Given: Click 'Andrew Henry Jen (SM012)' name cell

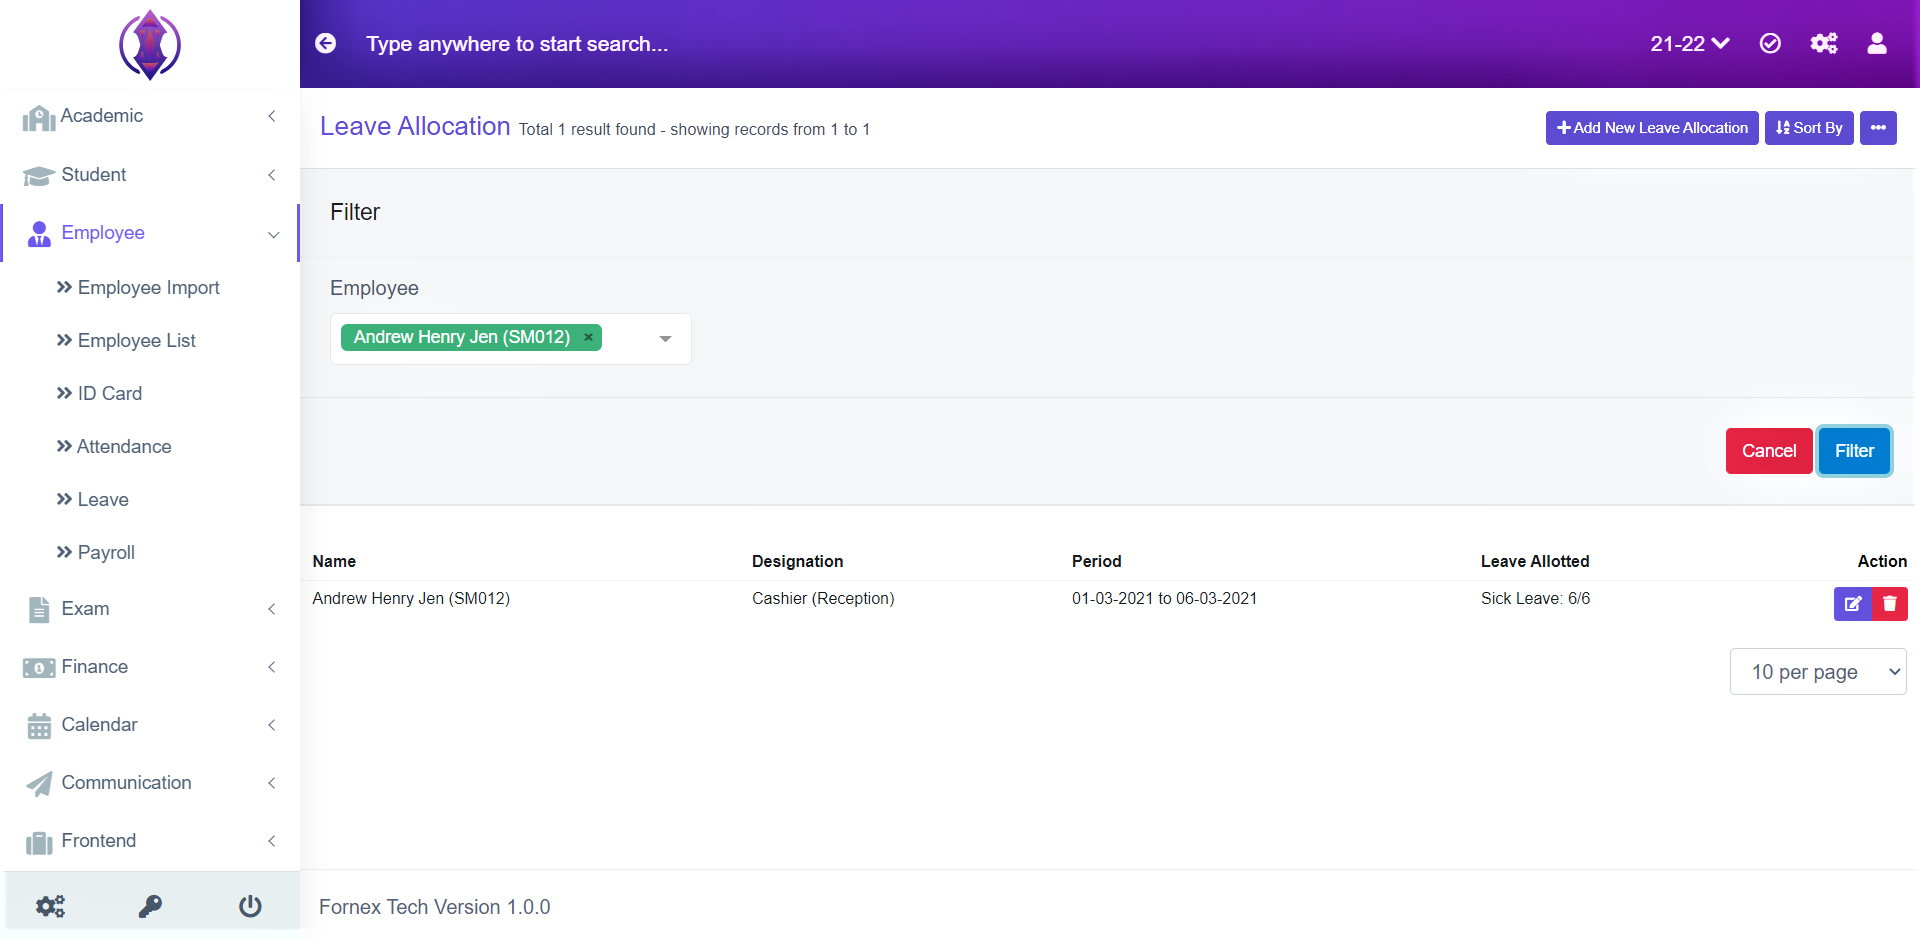Looking at the screenshot, I should pyautogui.click(x=411, y=599).
